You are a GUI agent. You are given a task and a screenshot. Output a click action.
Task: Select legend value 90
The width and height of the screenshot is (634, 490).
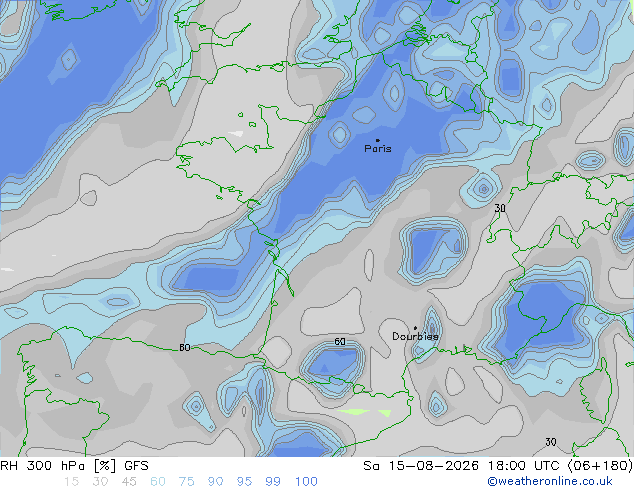pos(216,482)
